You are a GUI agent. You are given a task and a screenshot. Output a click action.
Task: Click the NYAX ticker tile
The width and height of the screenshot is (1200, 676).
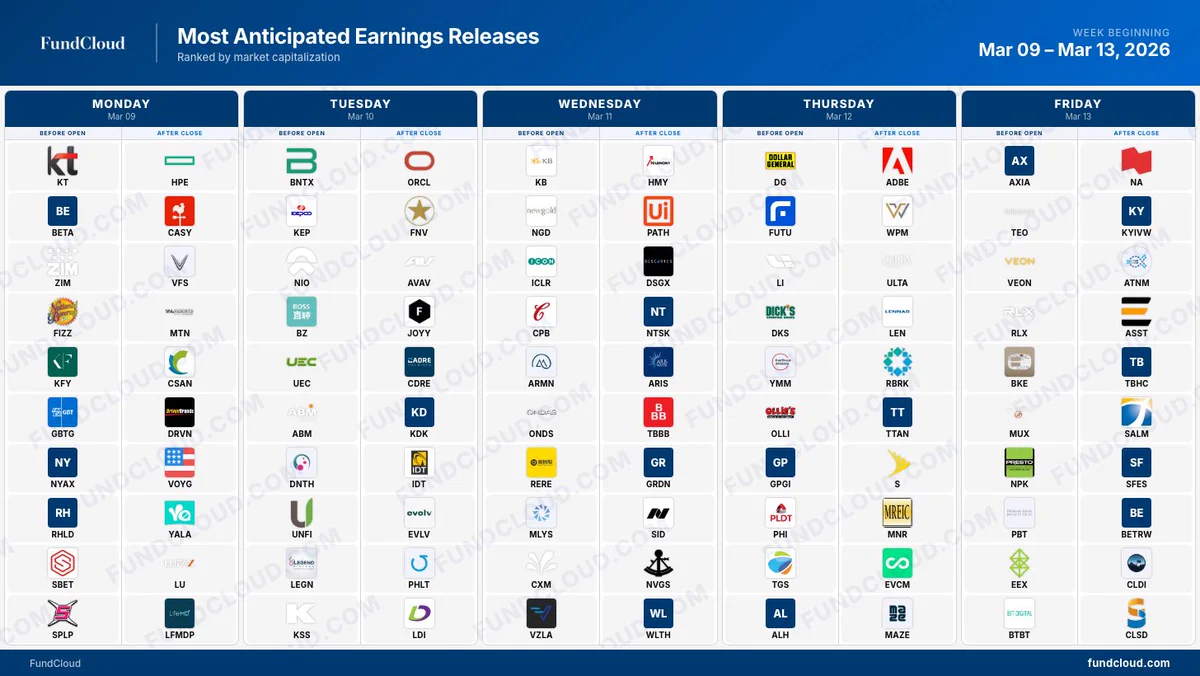click(63, 468)
